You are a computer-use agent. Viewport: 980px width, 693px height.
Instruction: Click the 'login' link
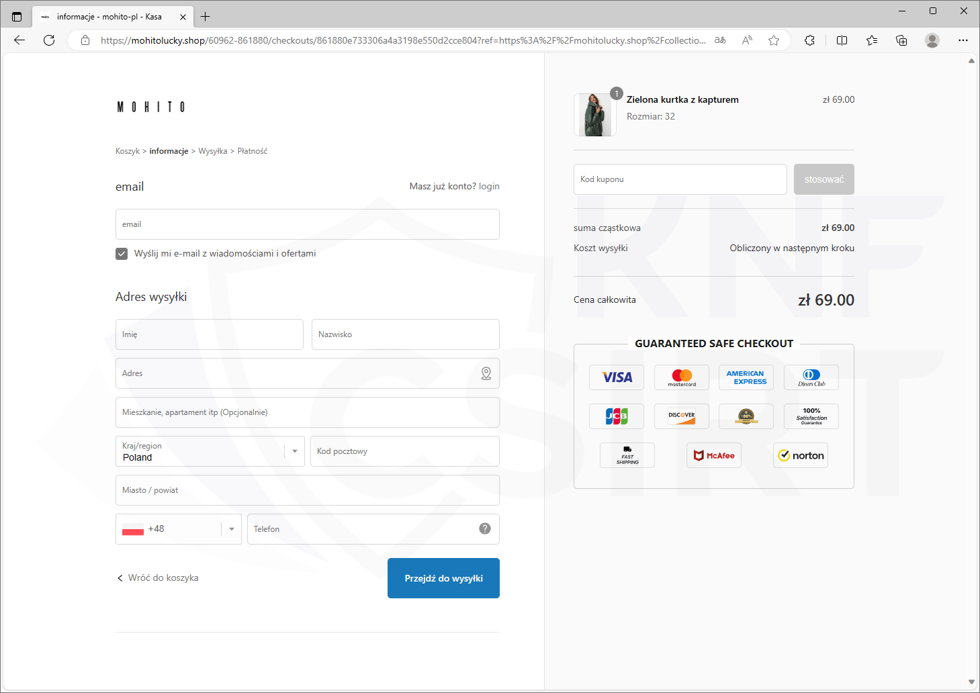pos(489,186)
